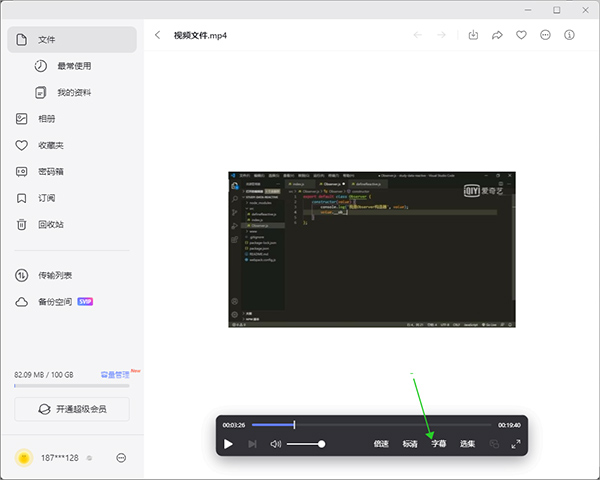Image resolution: width=600 pixels, height=480 pixels.
Task: Open the 字幕 subtitle options
Action: tap(439, 444)
